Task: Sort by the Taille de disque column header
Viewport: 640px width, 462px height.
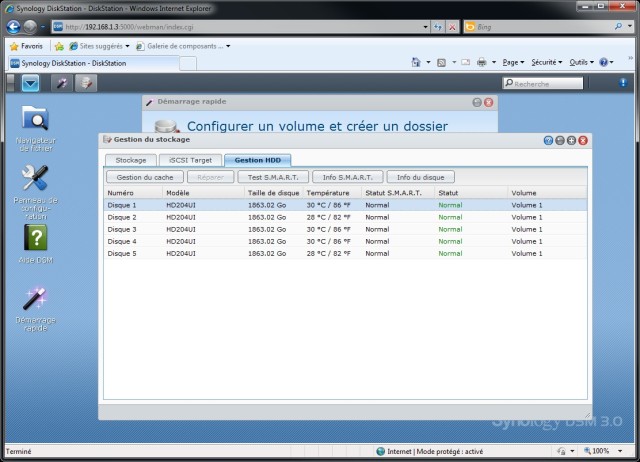Action: [273, 193]
